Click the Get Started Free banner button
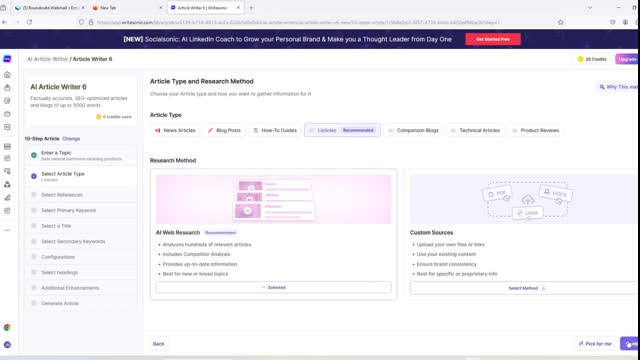The height and width of the screenshot is (360, 640). 493,39
